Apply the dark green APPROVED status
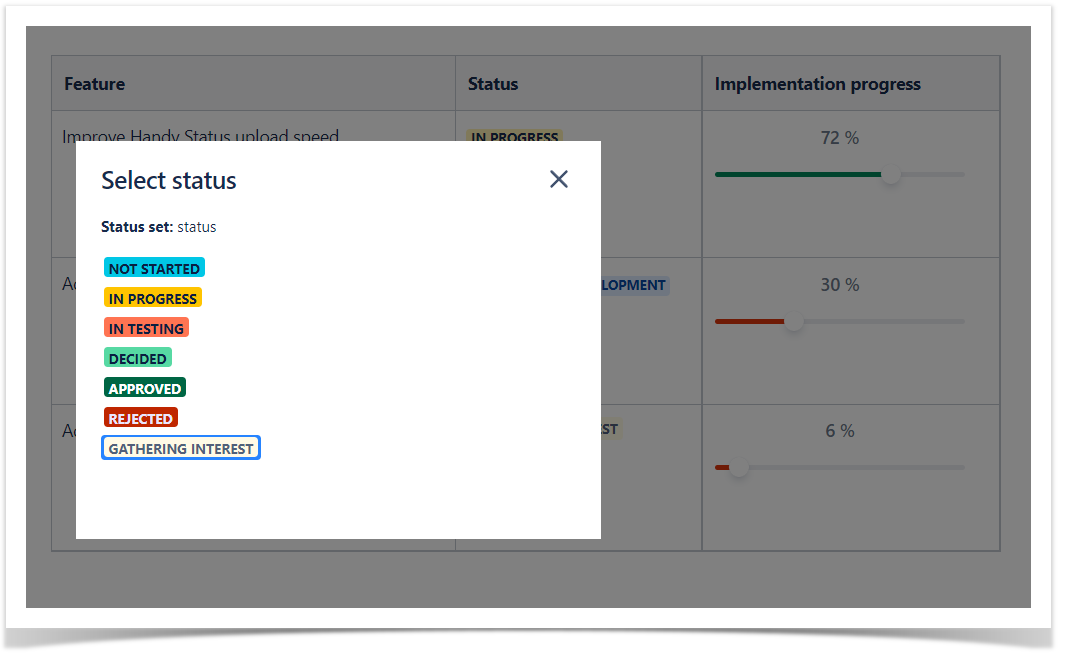1065x657 pixels. pos(145,388)
